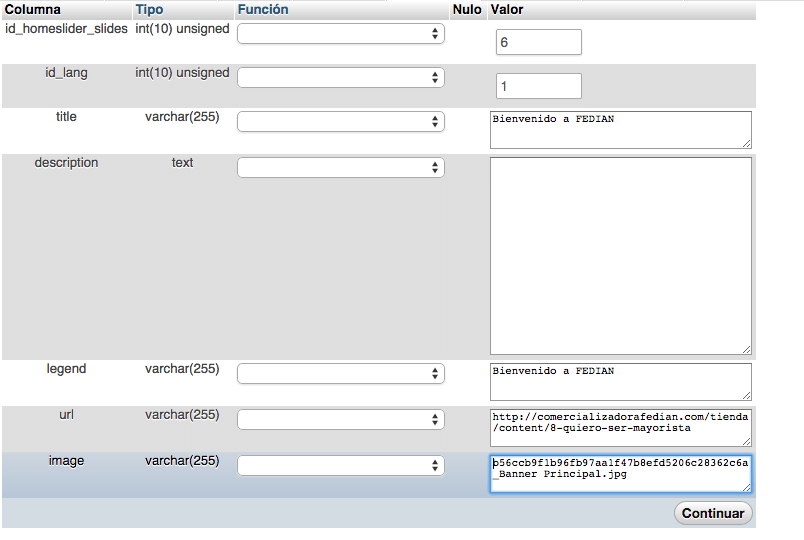804x540 pixels.
Task: Click the title column name
Action: coord(66,117)
